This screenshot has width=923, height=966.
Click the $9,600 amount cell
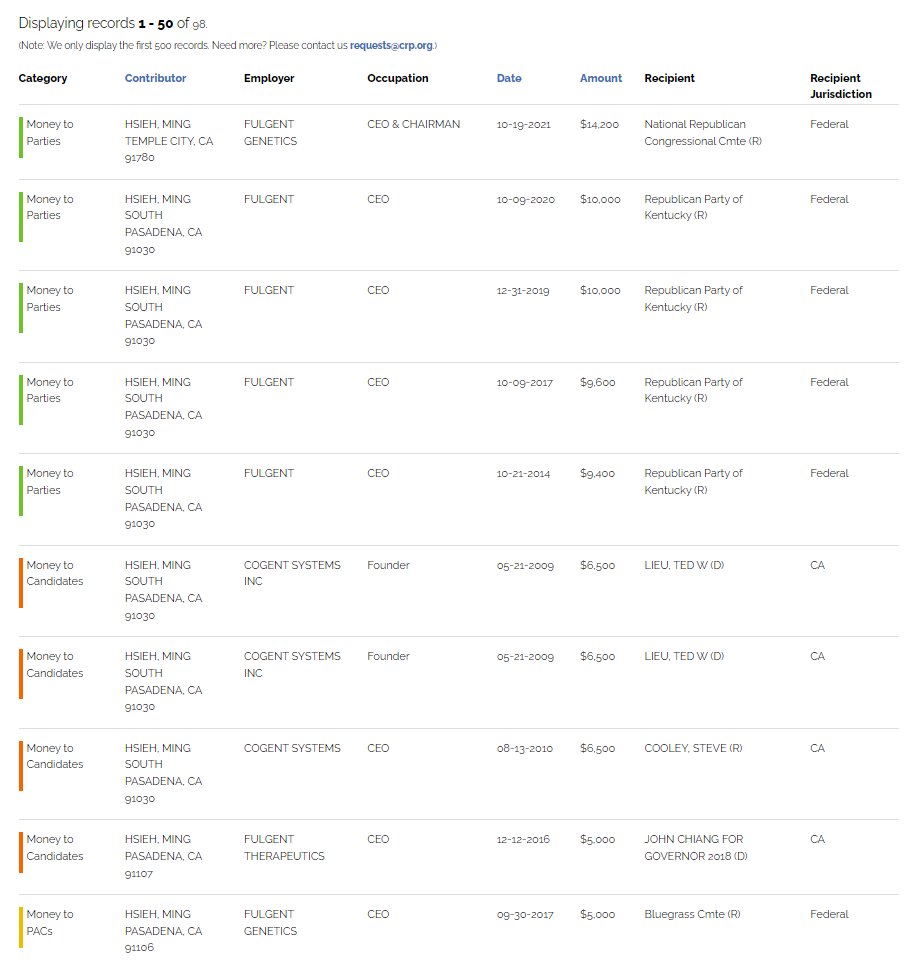pos(597,382)
